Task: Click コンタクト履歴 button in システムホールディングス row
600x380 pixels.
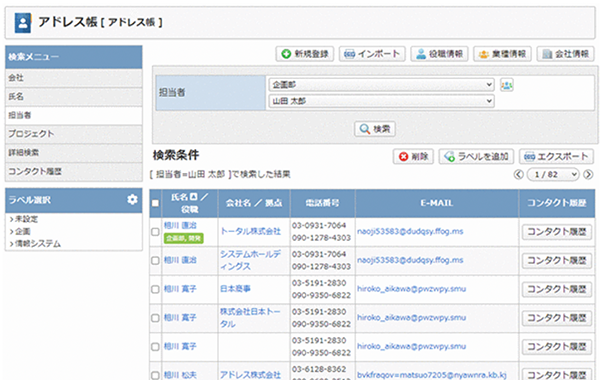Action: click(557, 261)
